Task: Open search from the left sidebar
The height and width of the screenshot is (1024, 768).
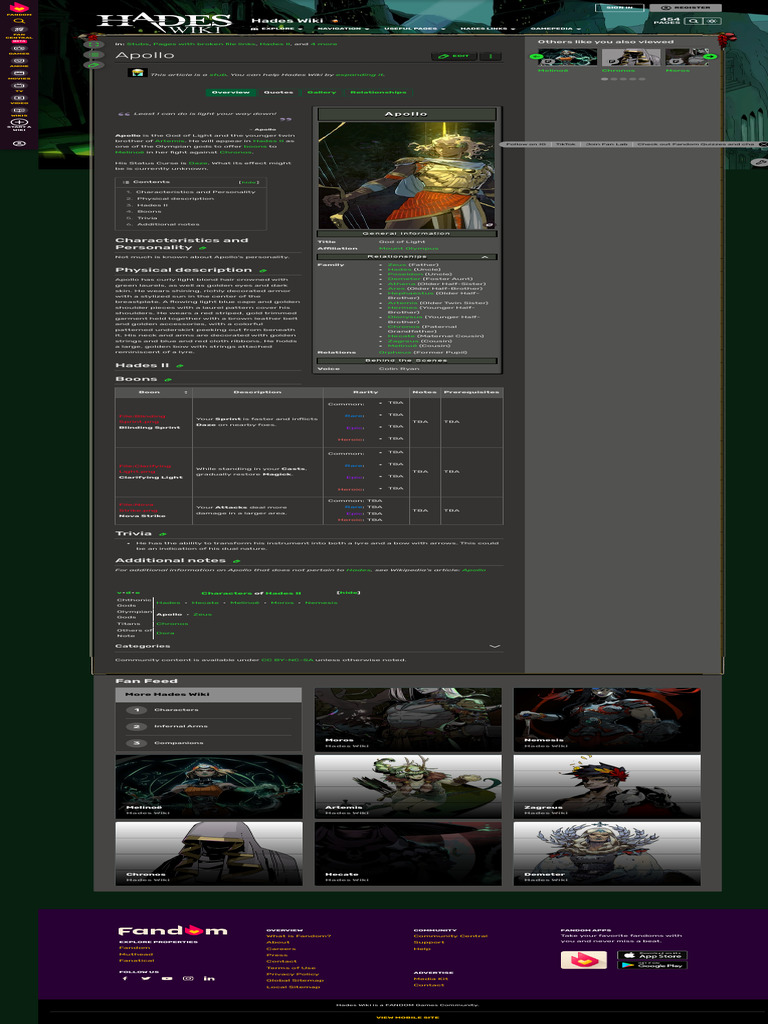Action: [x=18, y=21]
